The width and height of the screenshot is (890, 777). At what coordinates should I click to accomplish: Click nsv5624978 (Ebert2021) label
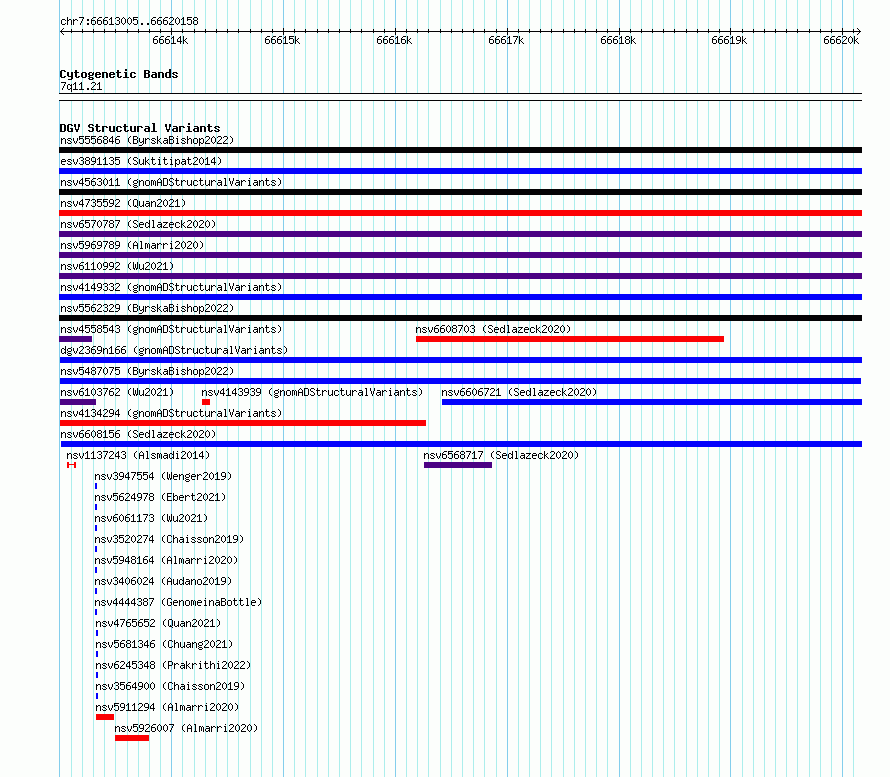tap(160, 497)
